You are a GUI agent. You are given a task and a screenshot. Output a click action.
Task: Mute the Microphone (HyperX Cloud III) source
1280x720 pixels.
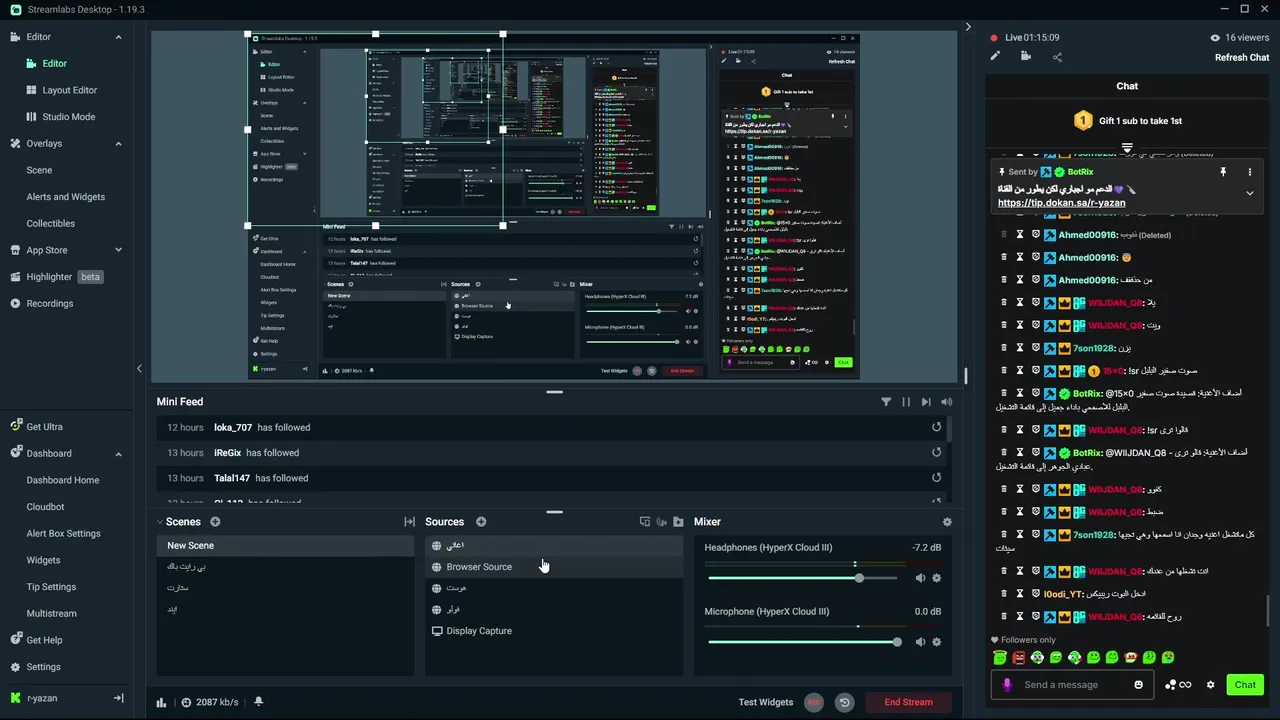[x=920, y=642]
